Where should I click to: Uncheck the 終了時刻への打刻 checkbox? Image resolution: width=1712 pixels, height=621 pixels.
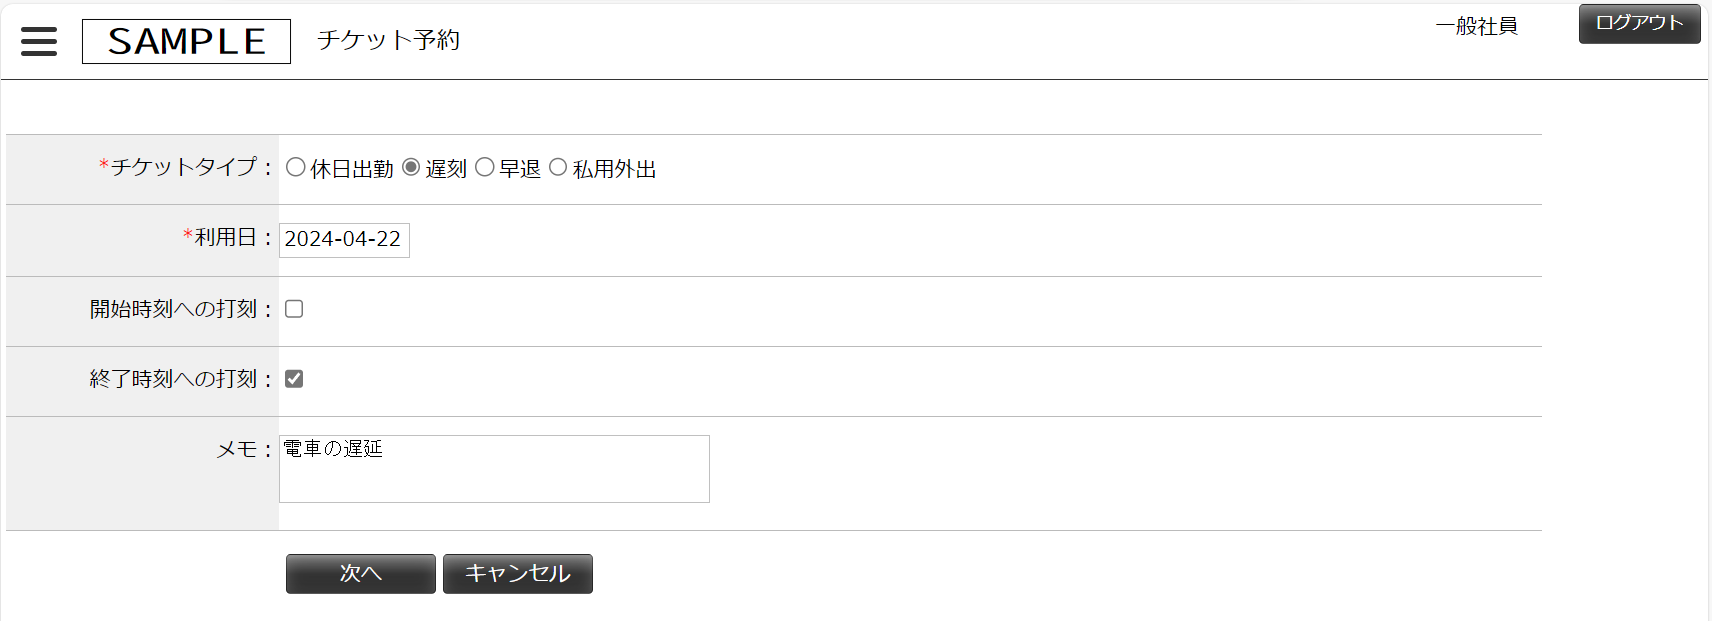click(x=294, y=379)
